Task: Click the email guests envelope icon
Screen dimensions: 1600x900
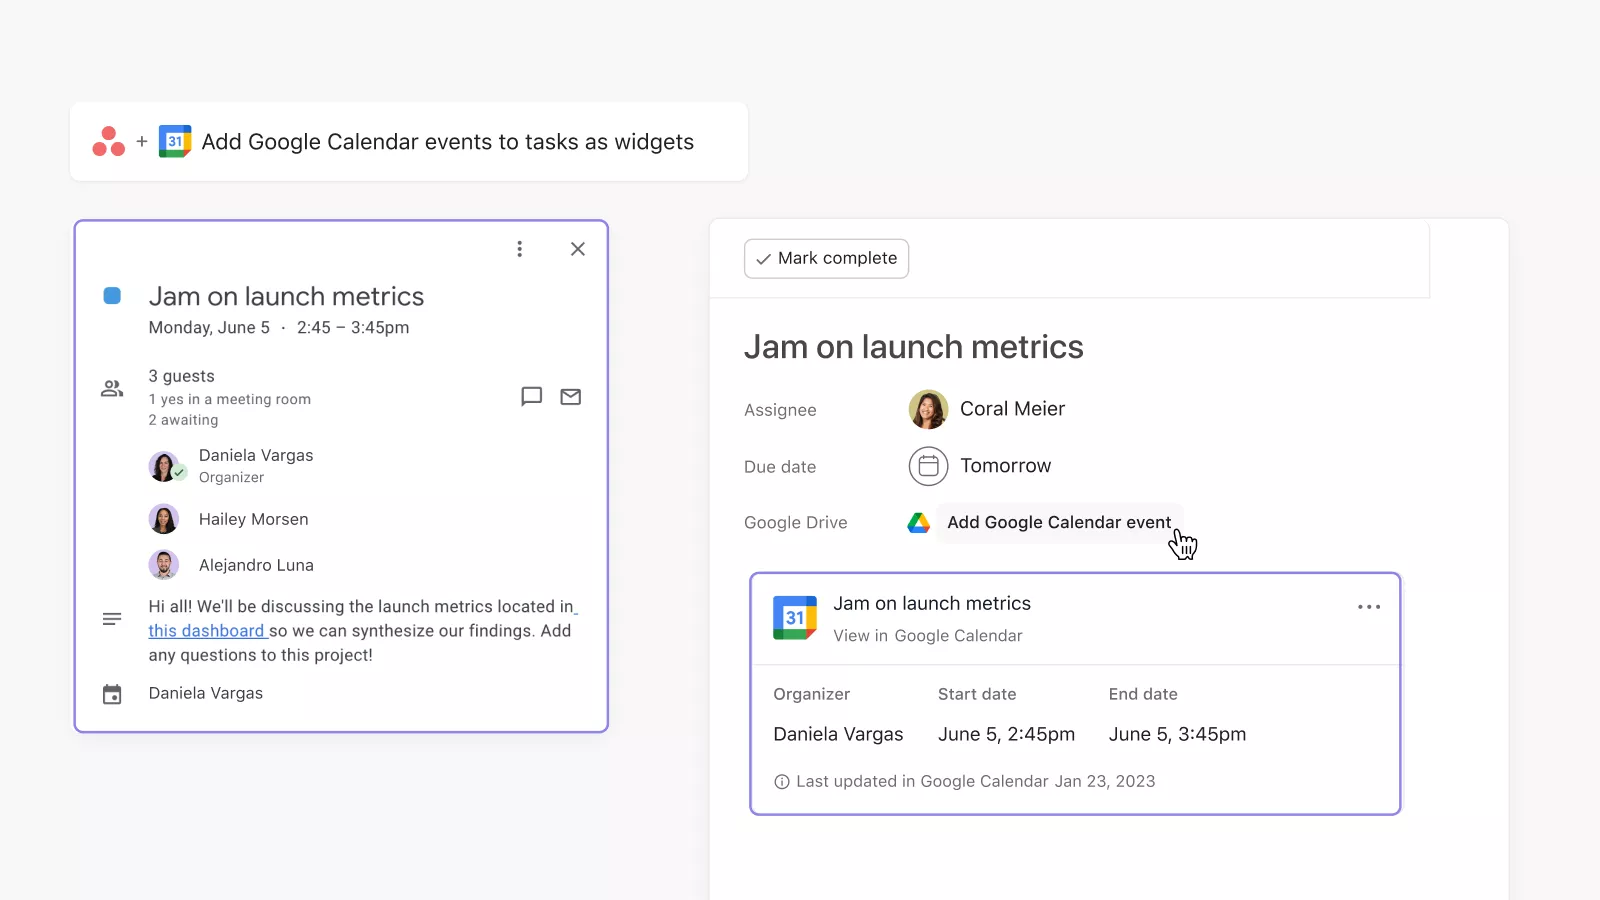Action: [x=571, y=397]
